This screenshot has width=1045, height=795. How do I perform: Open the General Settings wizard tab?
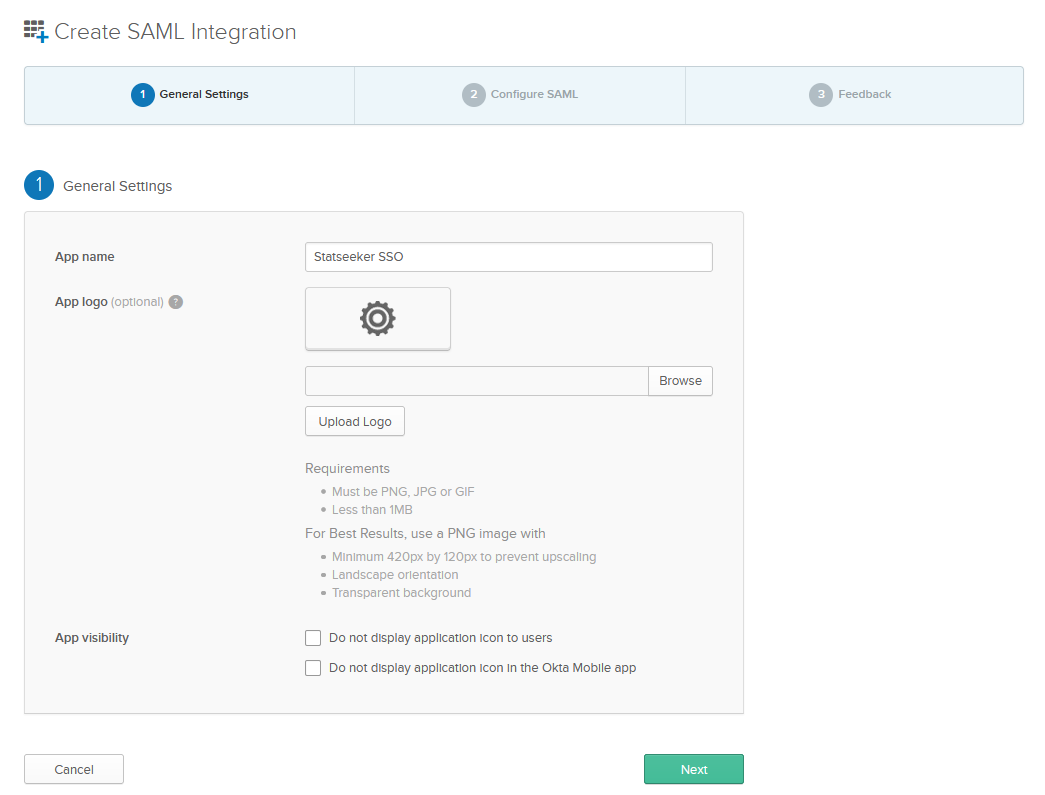click(x=190, y=95)
